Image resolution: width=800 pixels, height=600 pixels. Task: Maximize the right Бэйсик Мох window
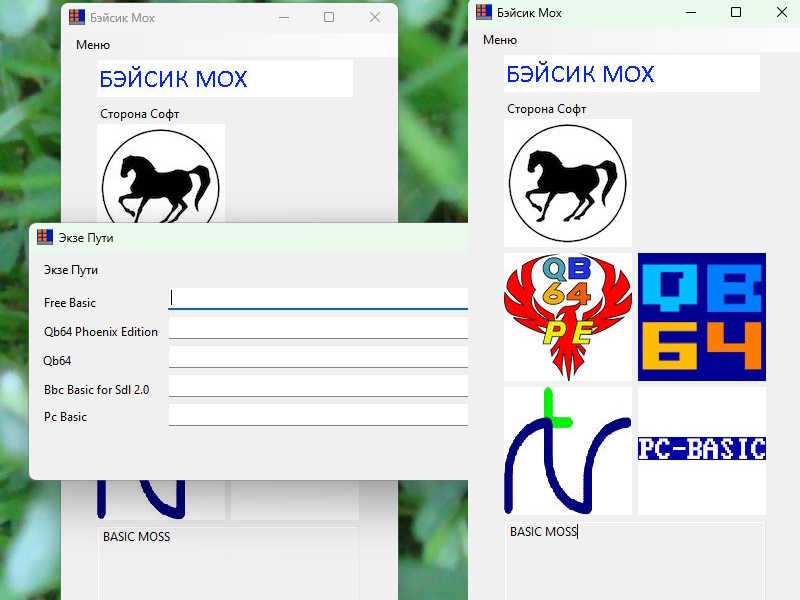click(x=736, y=12)
